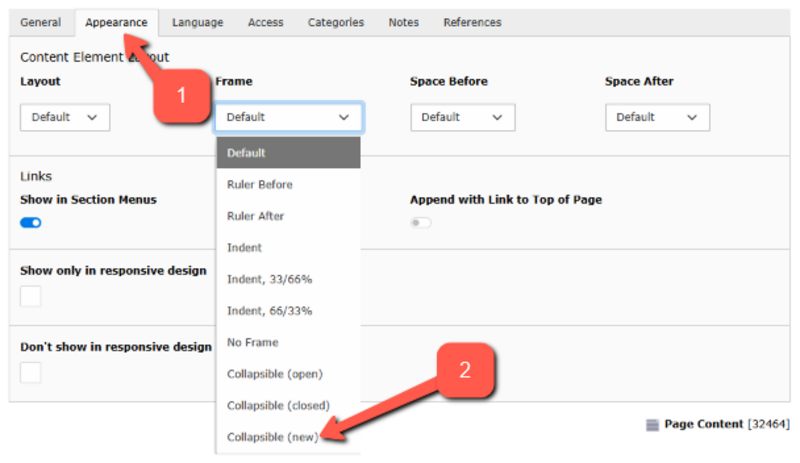
Task: Expand the Space After dropdown
Action: click(x=657, y=117)
